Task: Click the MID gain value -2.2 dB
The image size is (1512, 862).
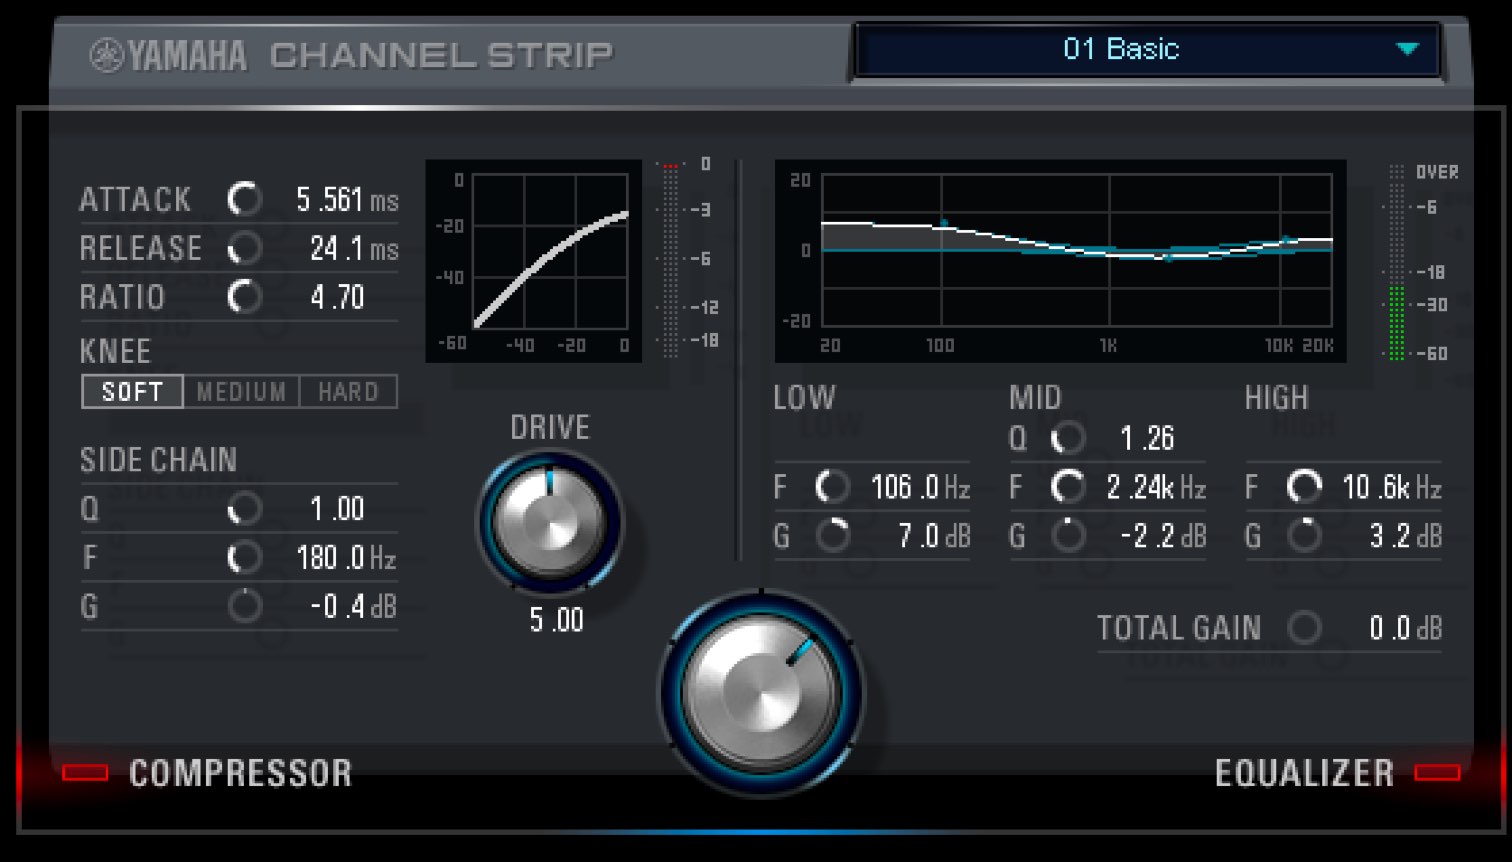Action: pyautogui.click(x=1163, y=536)
